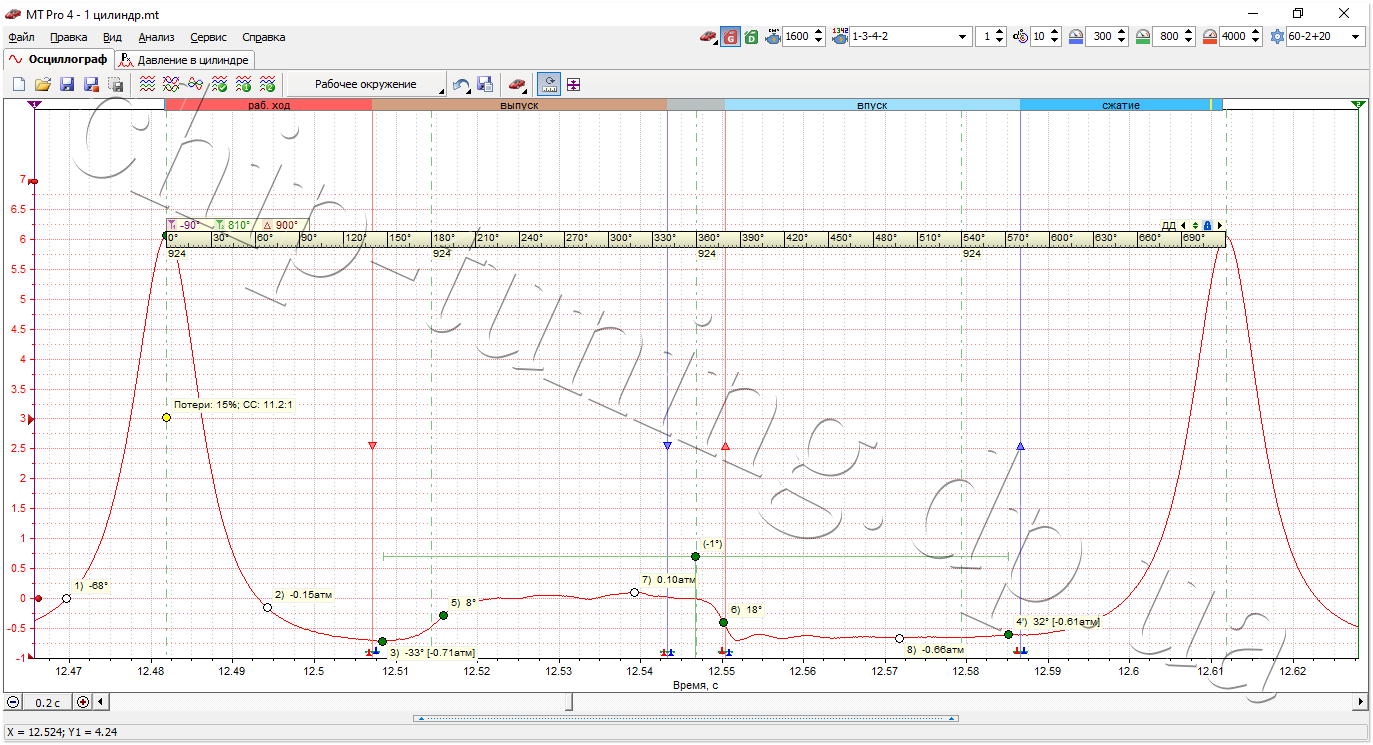The image size is (1373, 745).
Task: Click the 0.2 с time scale button
Action: [48, 702]
